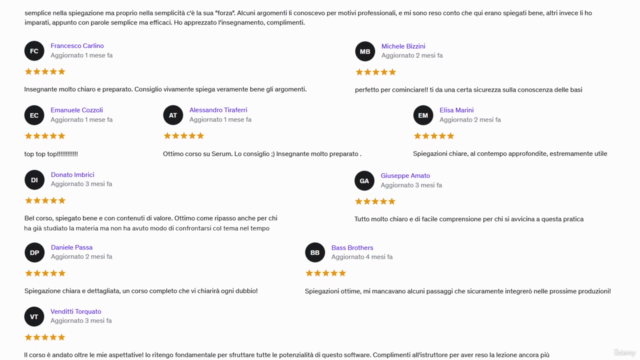Click the GA avatar for Giuseppe Amato
This screenshot has width=640, height=360.
(x=364, y=181)
